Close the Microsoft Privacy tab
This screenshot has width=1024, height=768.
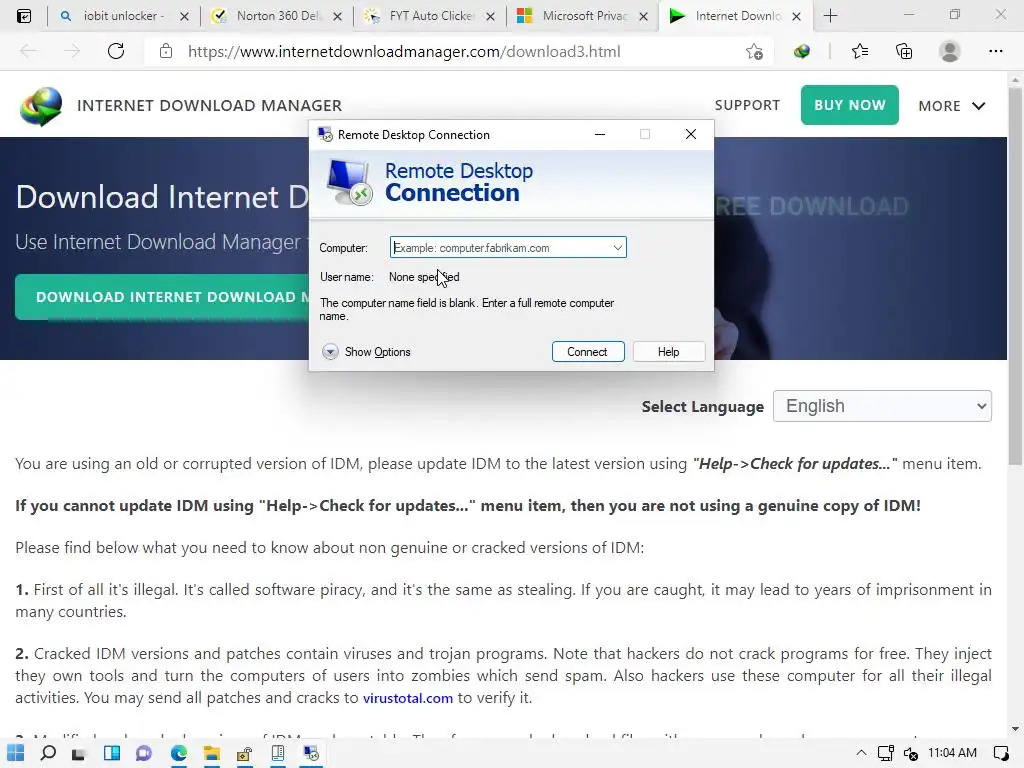(643, 16)
